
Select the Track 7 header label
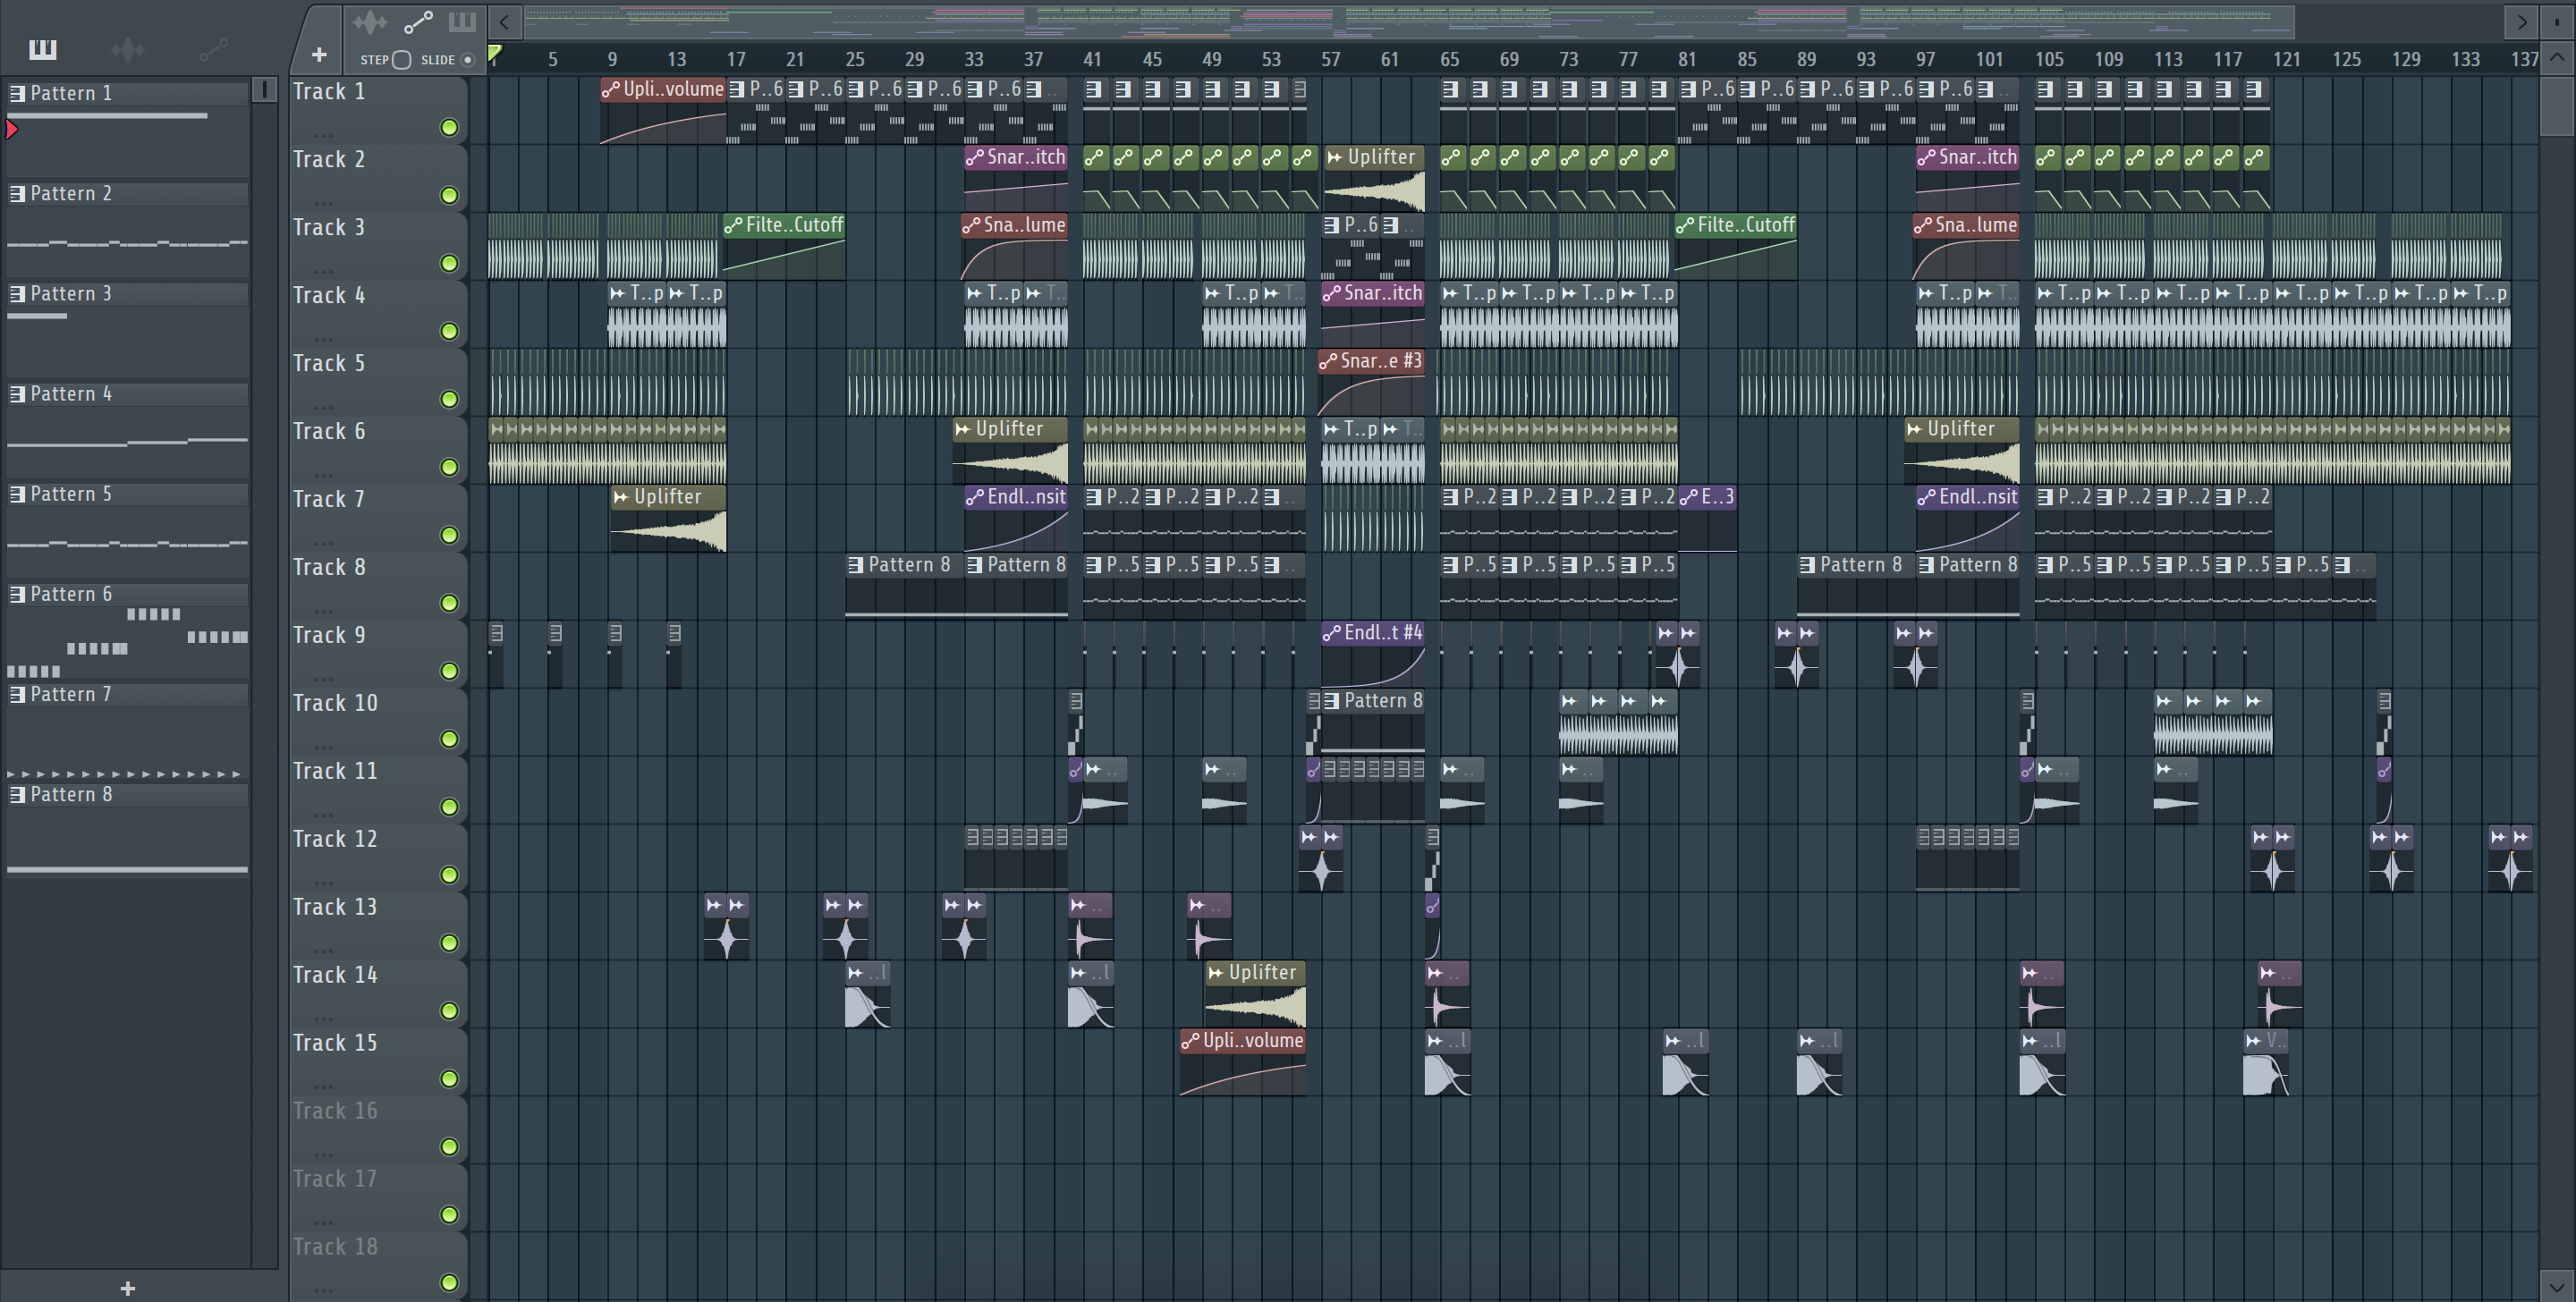click(329, 499)
